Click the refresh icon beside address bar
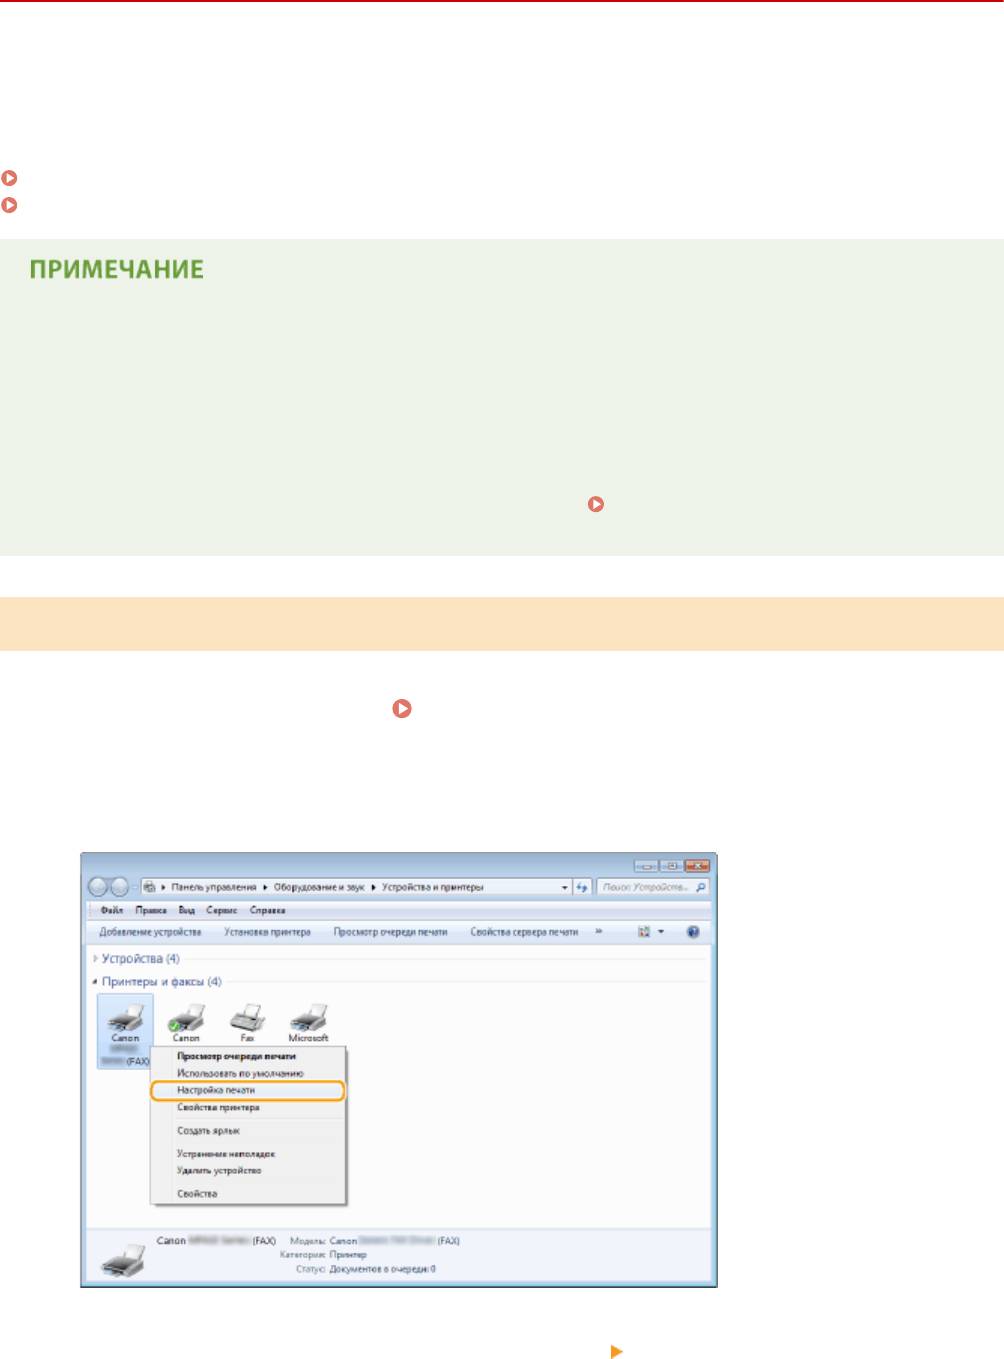 click(x=582, y=887)
